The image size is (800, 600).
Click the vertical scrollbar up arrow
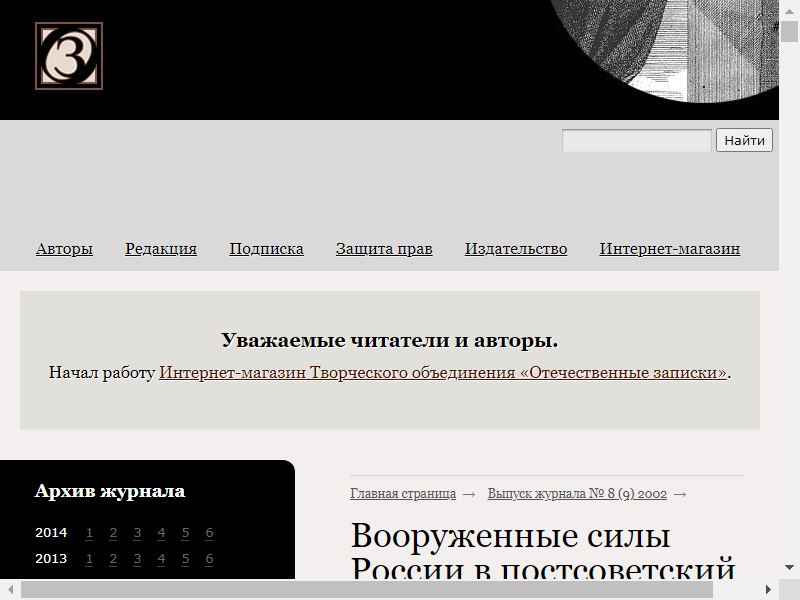pos(789,7)
